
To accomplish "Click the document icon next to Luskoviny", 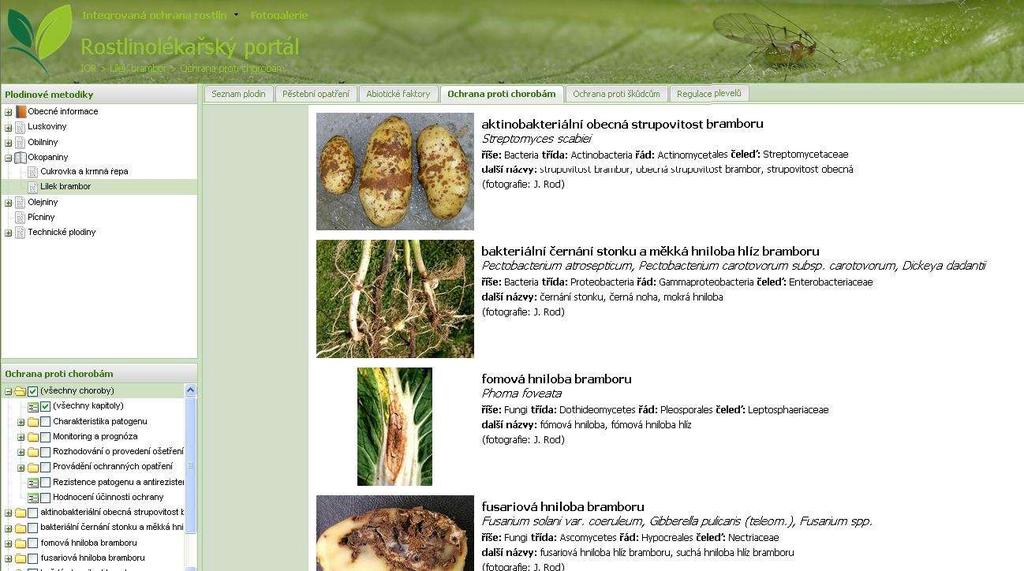I will (20, 127).
